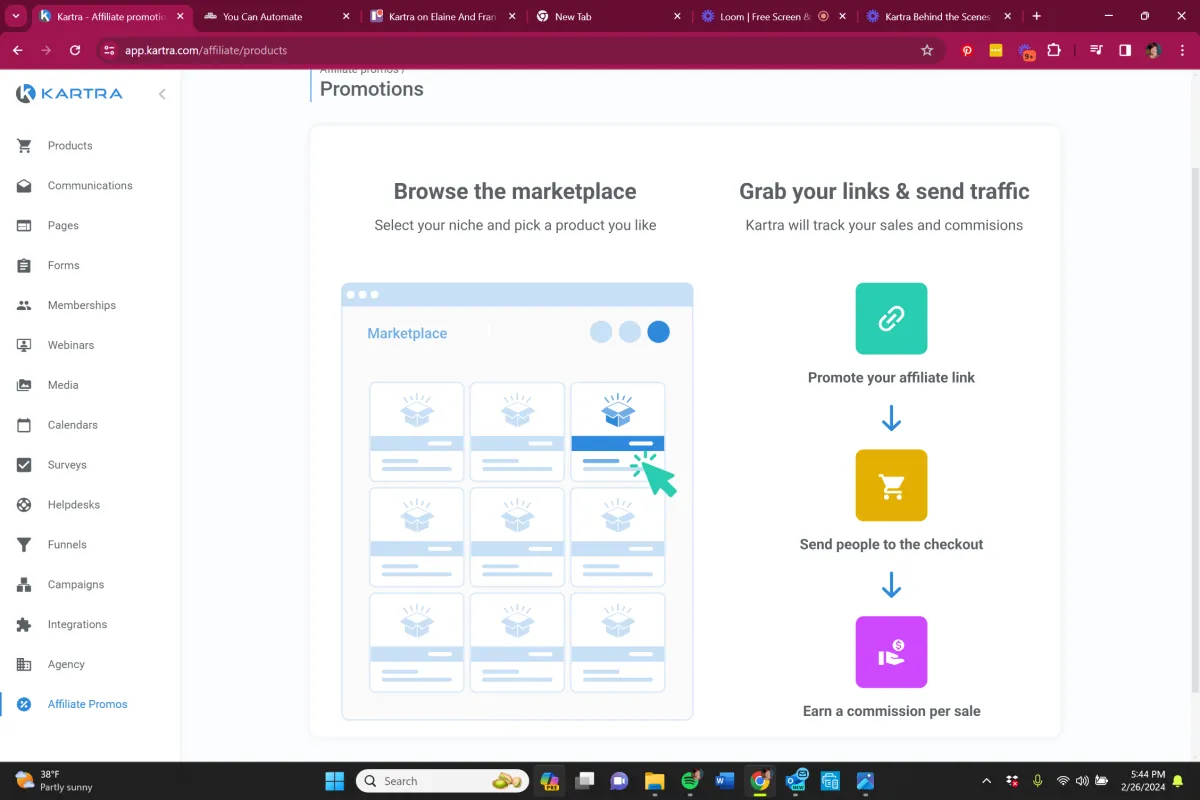The width and height of the screenshot is (1200, 800).
Task: Click the purple commission hand icon
Action: pyautogui.click(x=891, y=652)
